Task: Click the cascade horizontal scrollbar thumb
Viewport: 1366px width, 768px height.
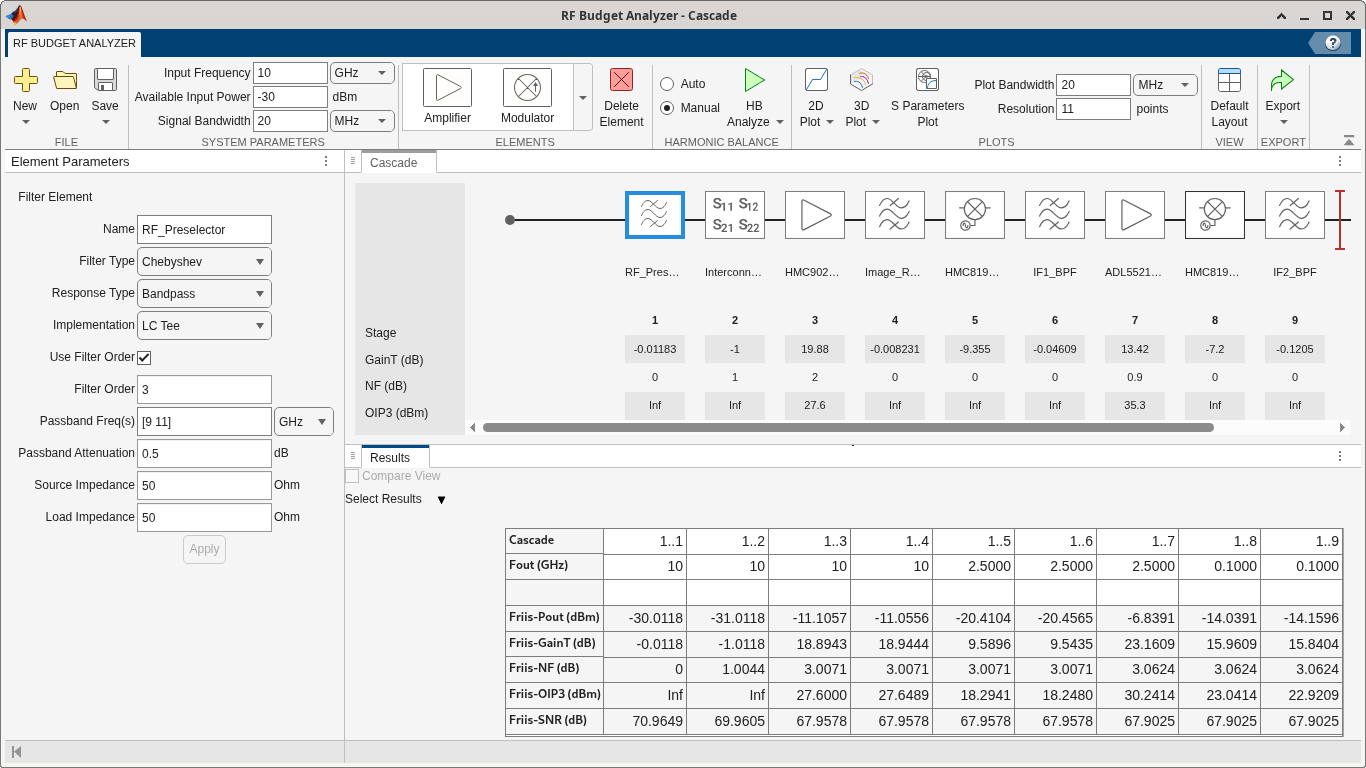Action: 848,427
